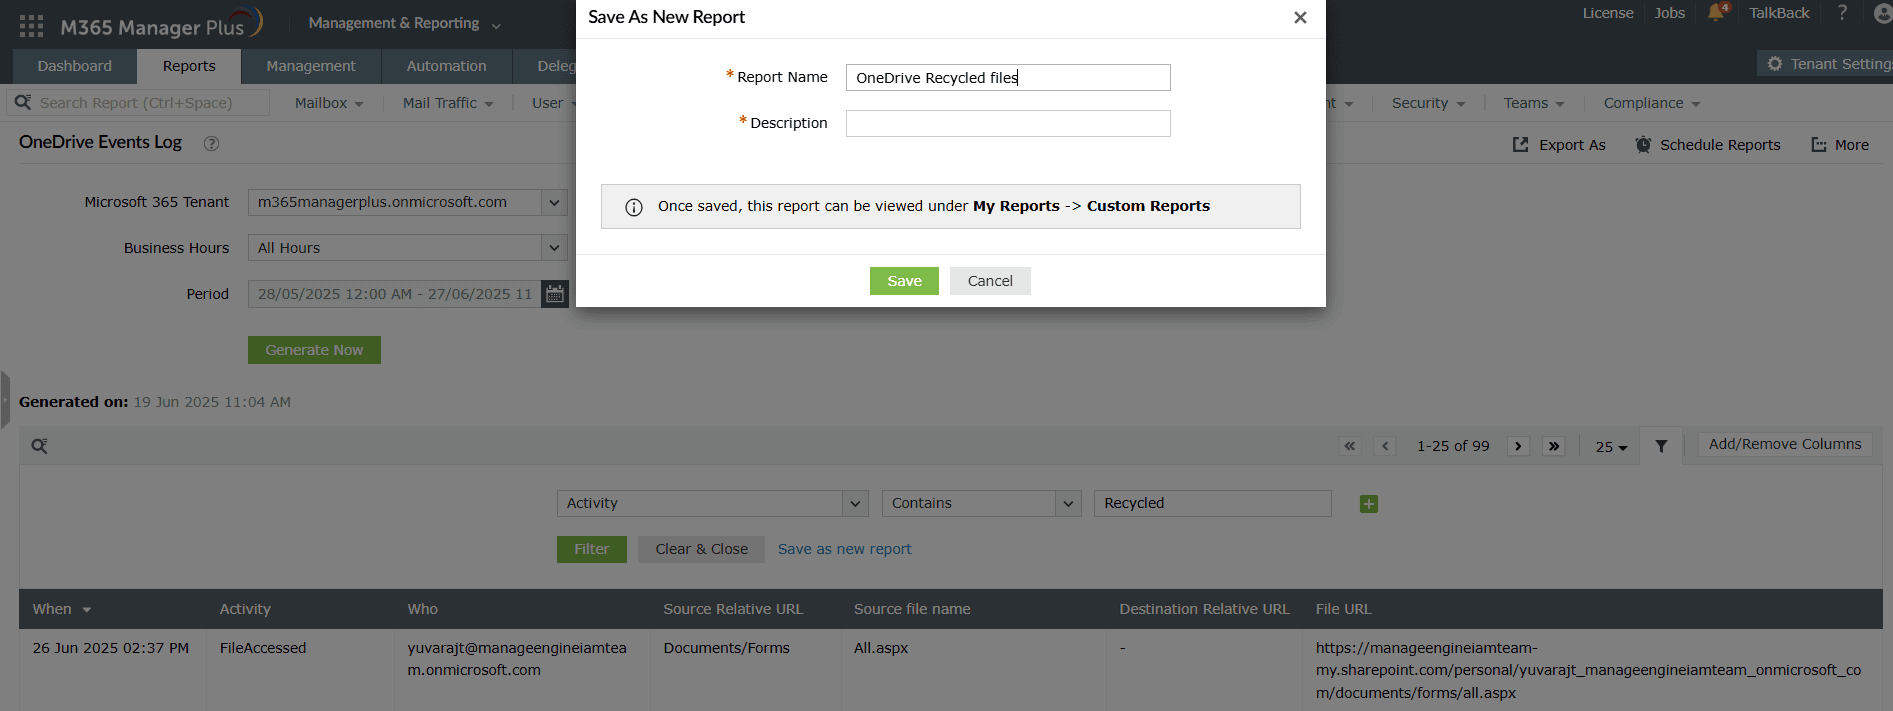Expand the Business Hours dropdown
1893x711 pixels.
(x=554, y=248)
